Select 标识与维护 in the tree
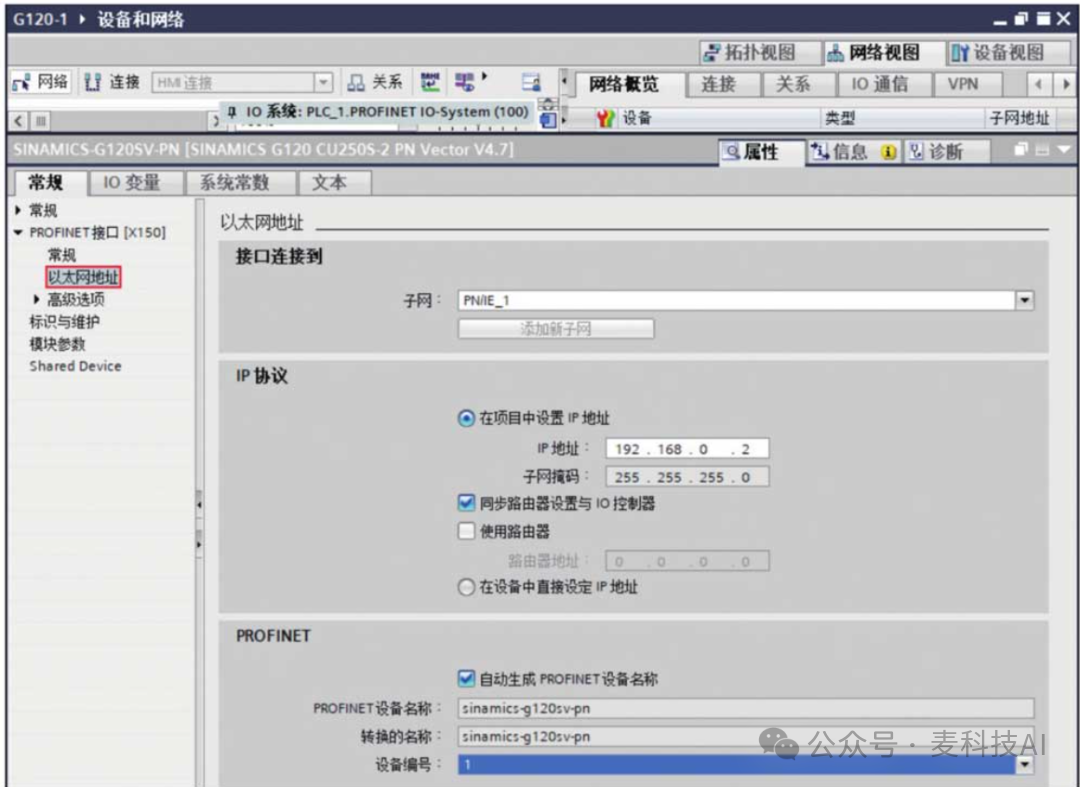 click(x=64, y=322)
